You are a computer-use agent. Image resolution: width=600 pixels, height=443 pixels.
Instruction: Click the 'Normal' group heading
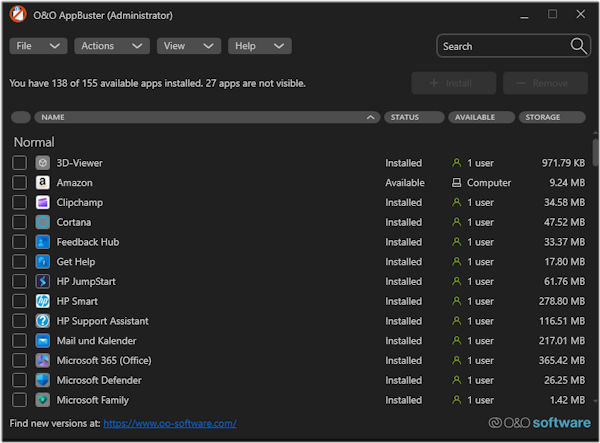pyautogui.click(x=34, y=142)
